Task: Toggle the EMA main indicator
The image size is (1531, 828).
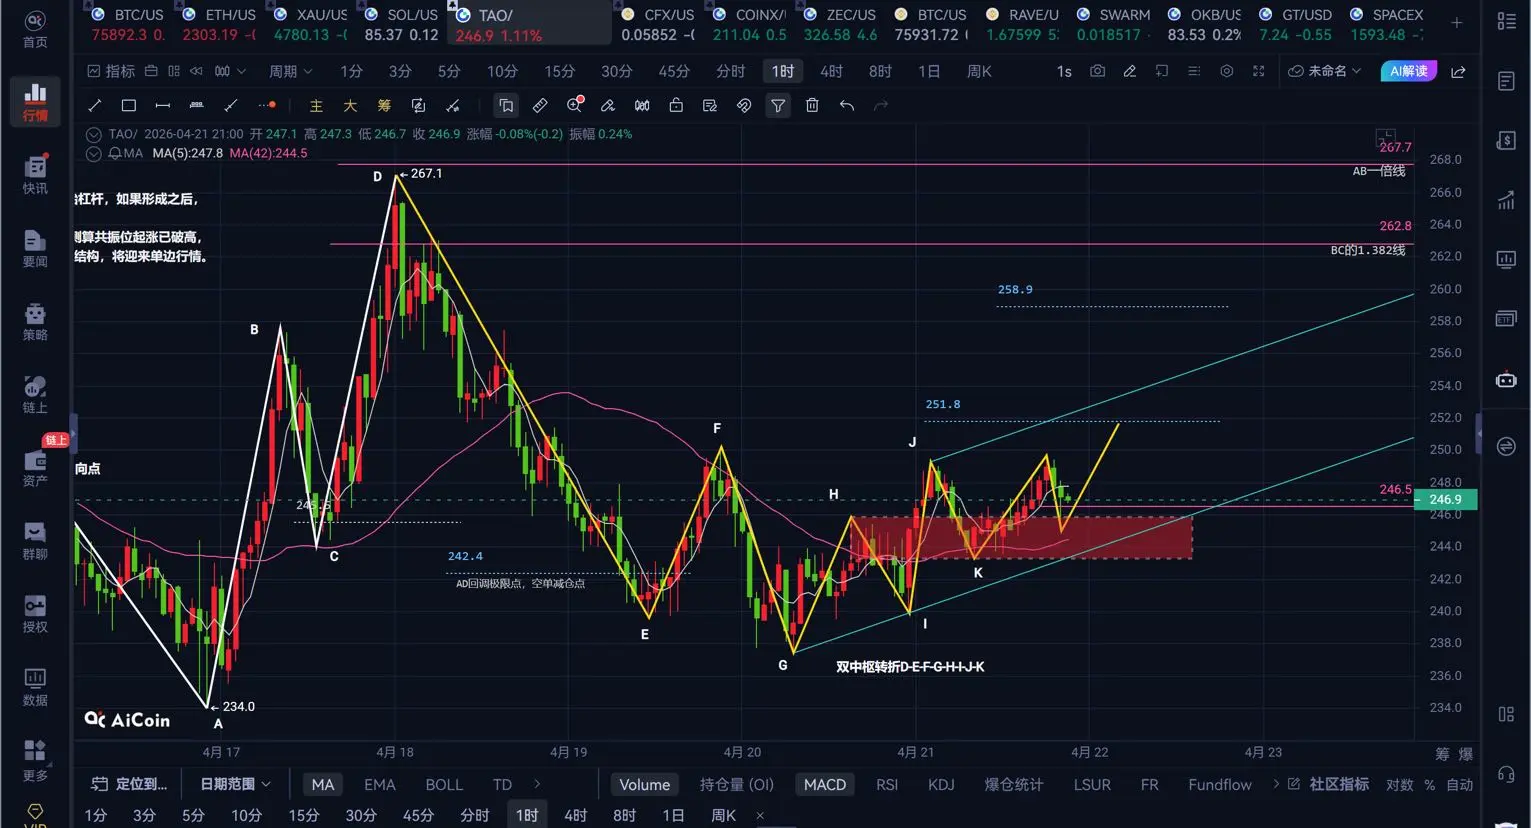Action: (x=380, y=785)
